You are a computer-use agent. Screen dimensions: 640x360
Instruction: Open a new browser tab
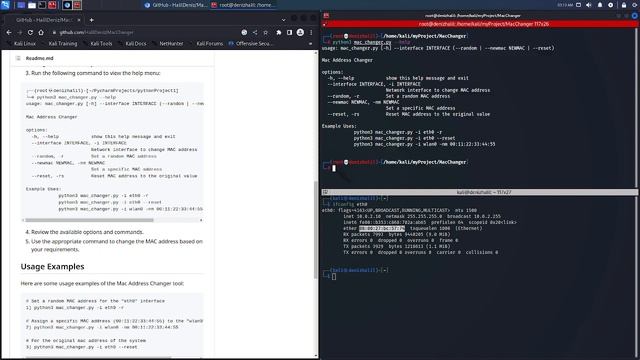click(x=91, y=20)
